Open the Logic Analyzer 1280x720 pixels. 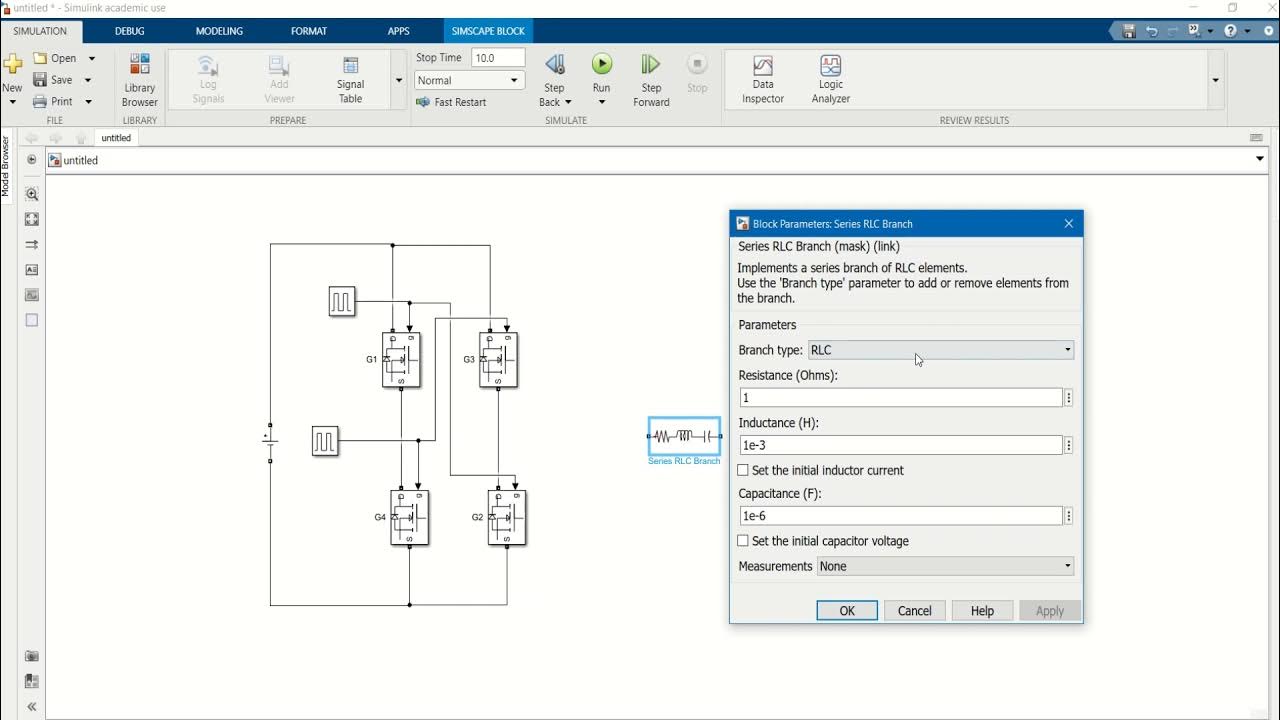pos(830,80)
